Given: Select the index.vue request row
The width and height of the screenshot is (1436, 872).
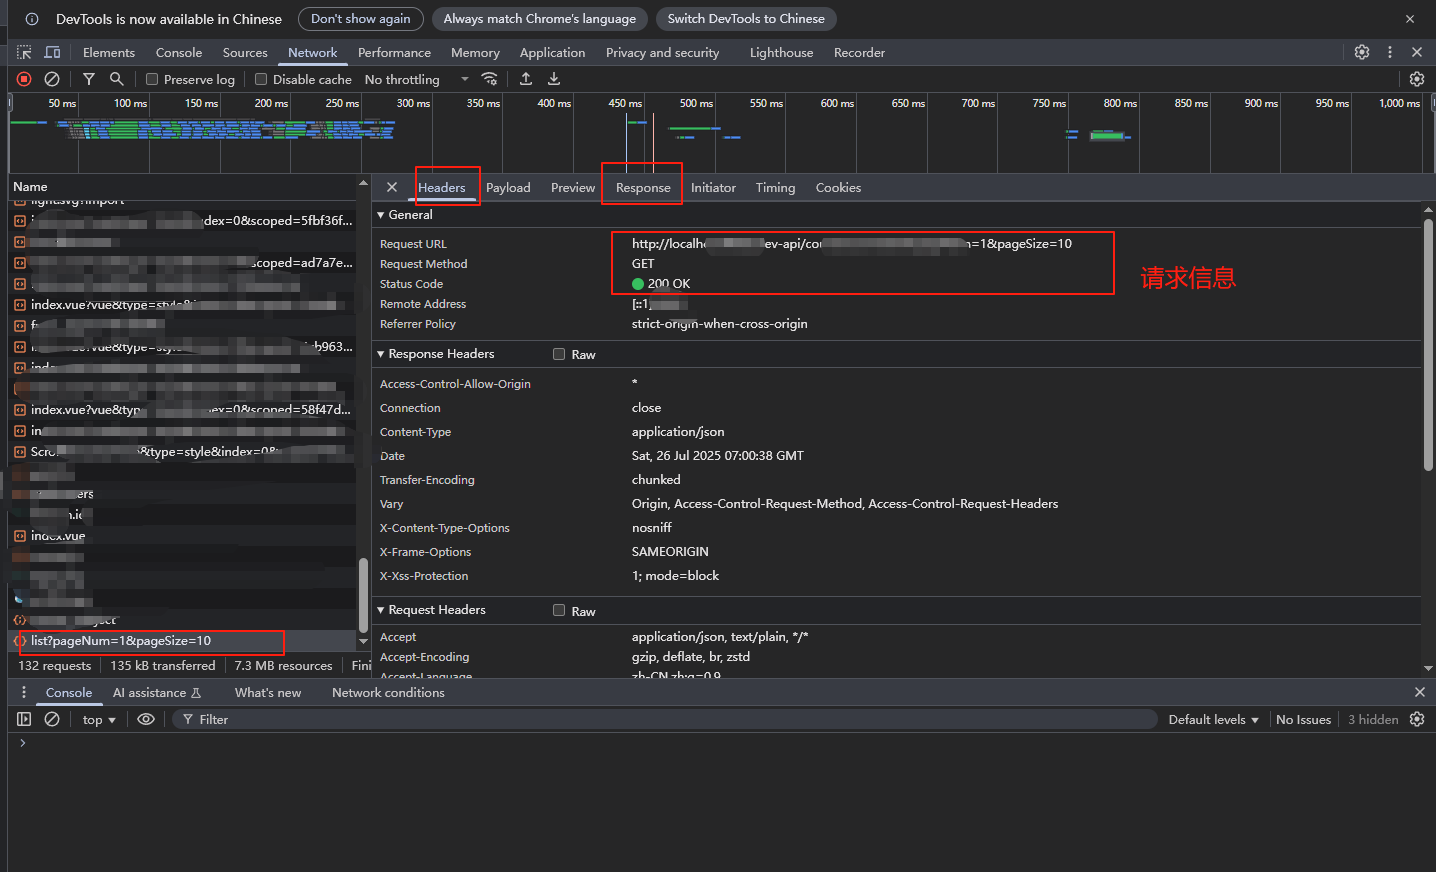Looking at the screenshot, I should (183, 536).
